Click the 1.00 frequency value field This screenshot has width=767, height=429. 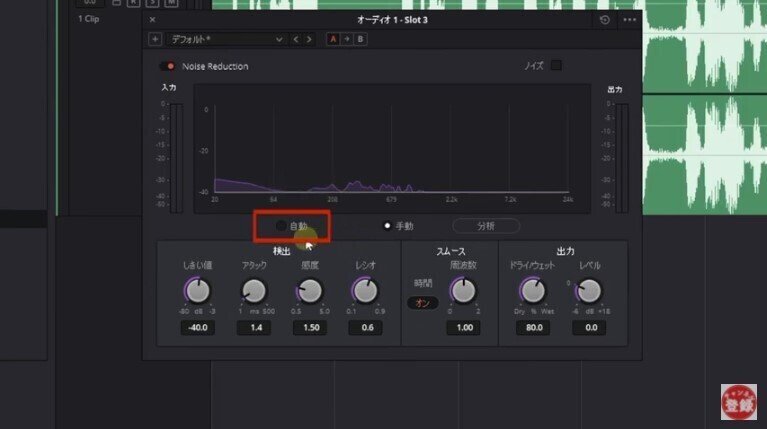click(x=463, y=327)
